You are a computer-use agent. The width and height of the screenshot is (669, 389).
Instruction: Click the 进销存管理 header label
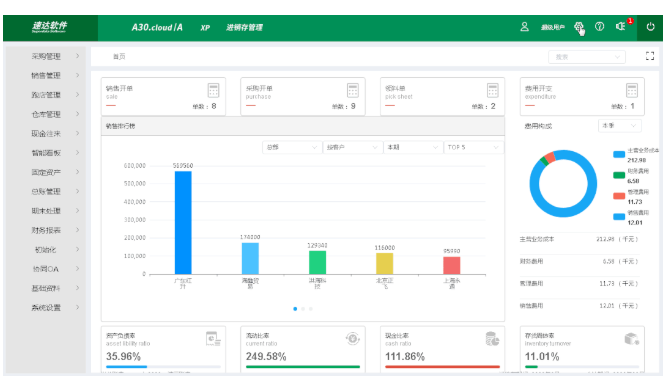pyautogui.click(x=244, y=27)
